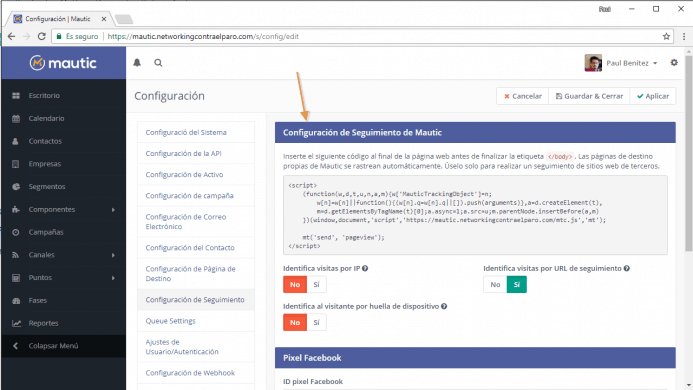Open Ajustes de Usuario/Autenticación tab
The height and width of the screenshot is (390, 693).
[196, 347]
